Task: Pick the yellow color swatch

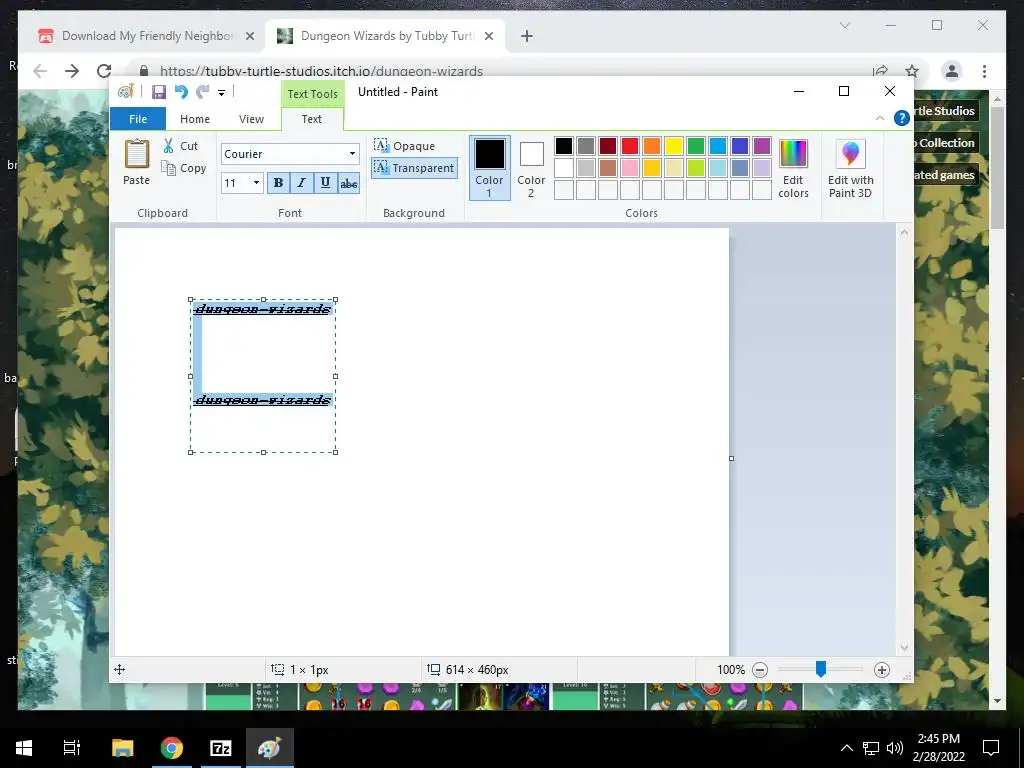Action: (674, 146)
